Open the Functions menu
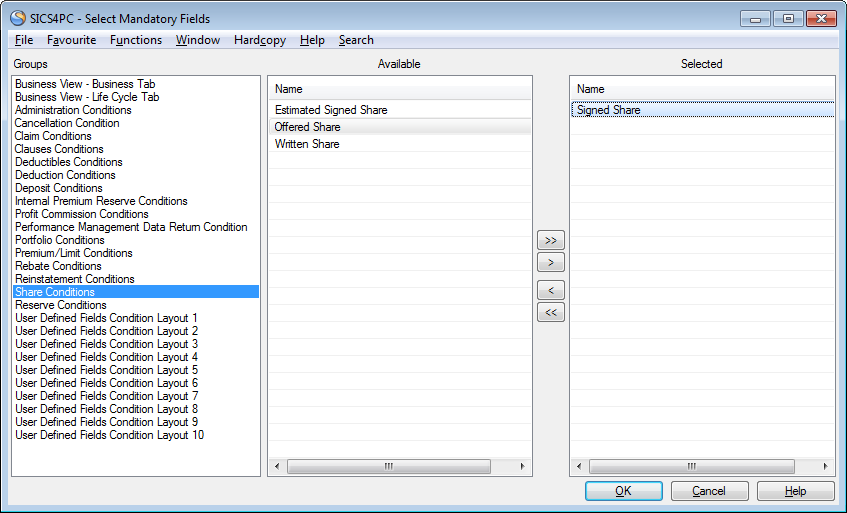 [136, 40]
